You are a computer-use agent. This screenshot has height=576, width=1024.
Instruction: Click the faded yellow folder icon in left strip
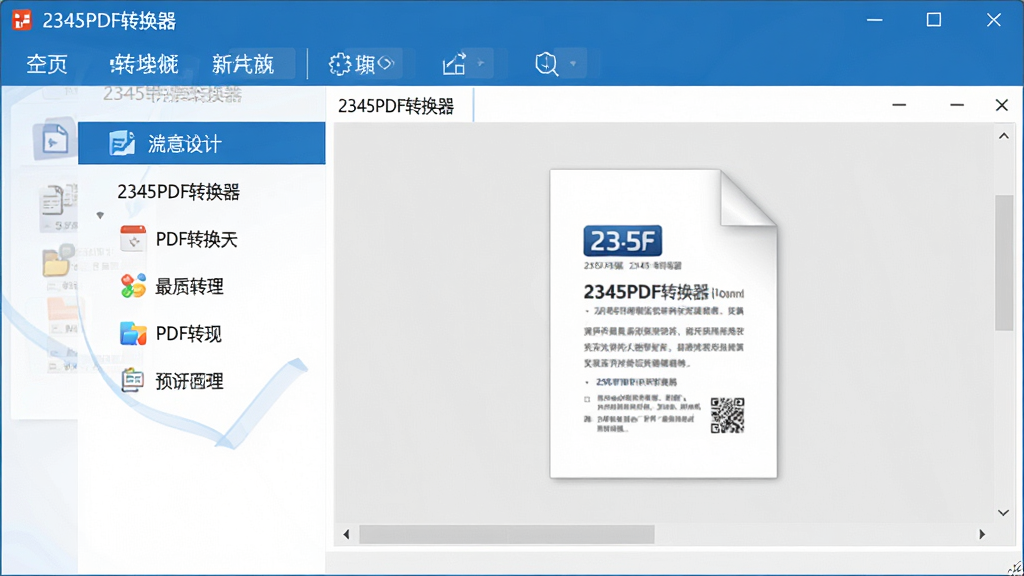[x=58, y=263]
